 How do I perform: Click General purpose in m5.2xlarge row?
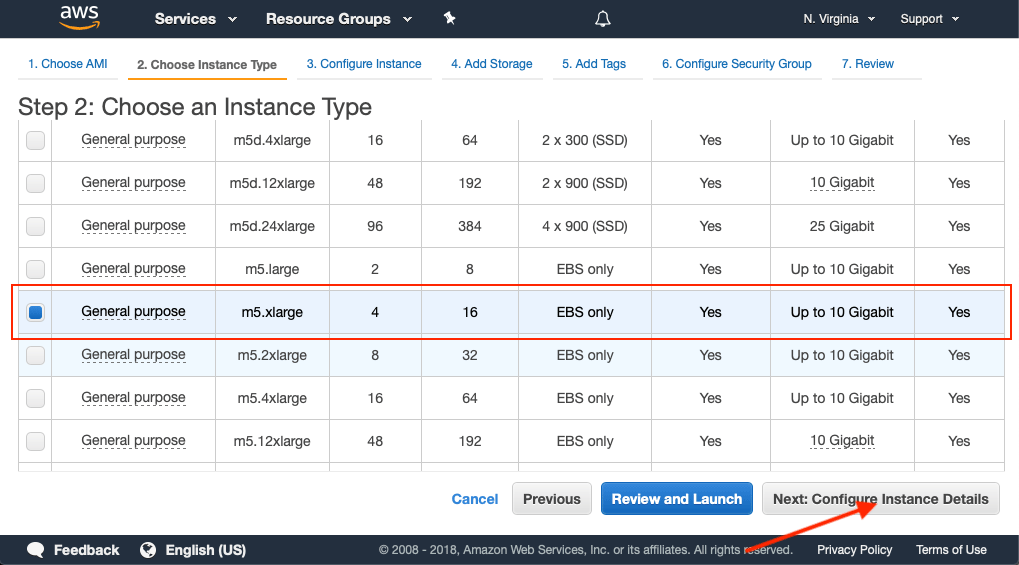coord(133,355)
